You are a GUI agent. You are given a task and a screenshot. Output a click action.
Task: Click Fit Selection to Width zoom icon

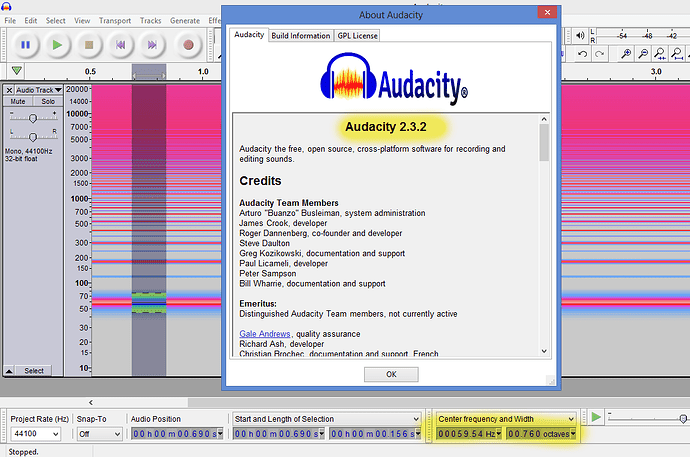click(660, 54)
